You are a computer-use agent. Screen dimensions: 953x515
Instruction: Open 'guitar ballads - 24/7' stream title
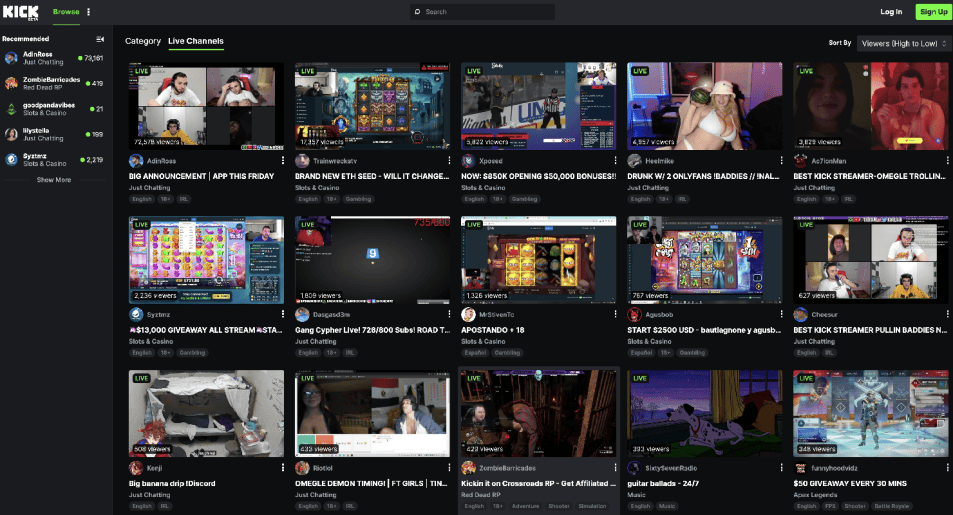click(x=663, y=483)
